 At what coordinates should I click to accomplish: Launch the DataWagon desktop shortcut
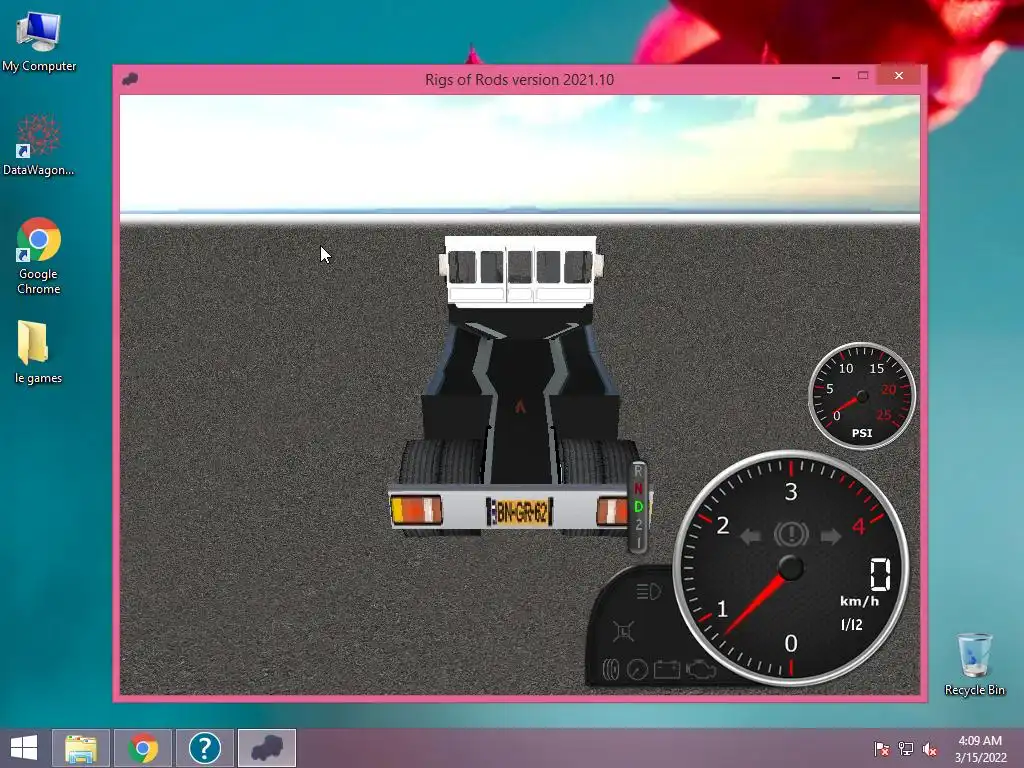[39, 145]
